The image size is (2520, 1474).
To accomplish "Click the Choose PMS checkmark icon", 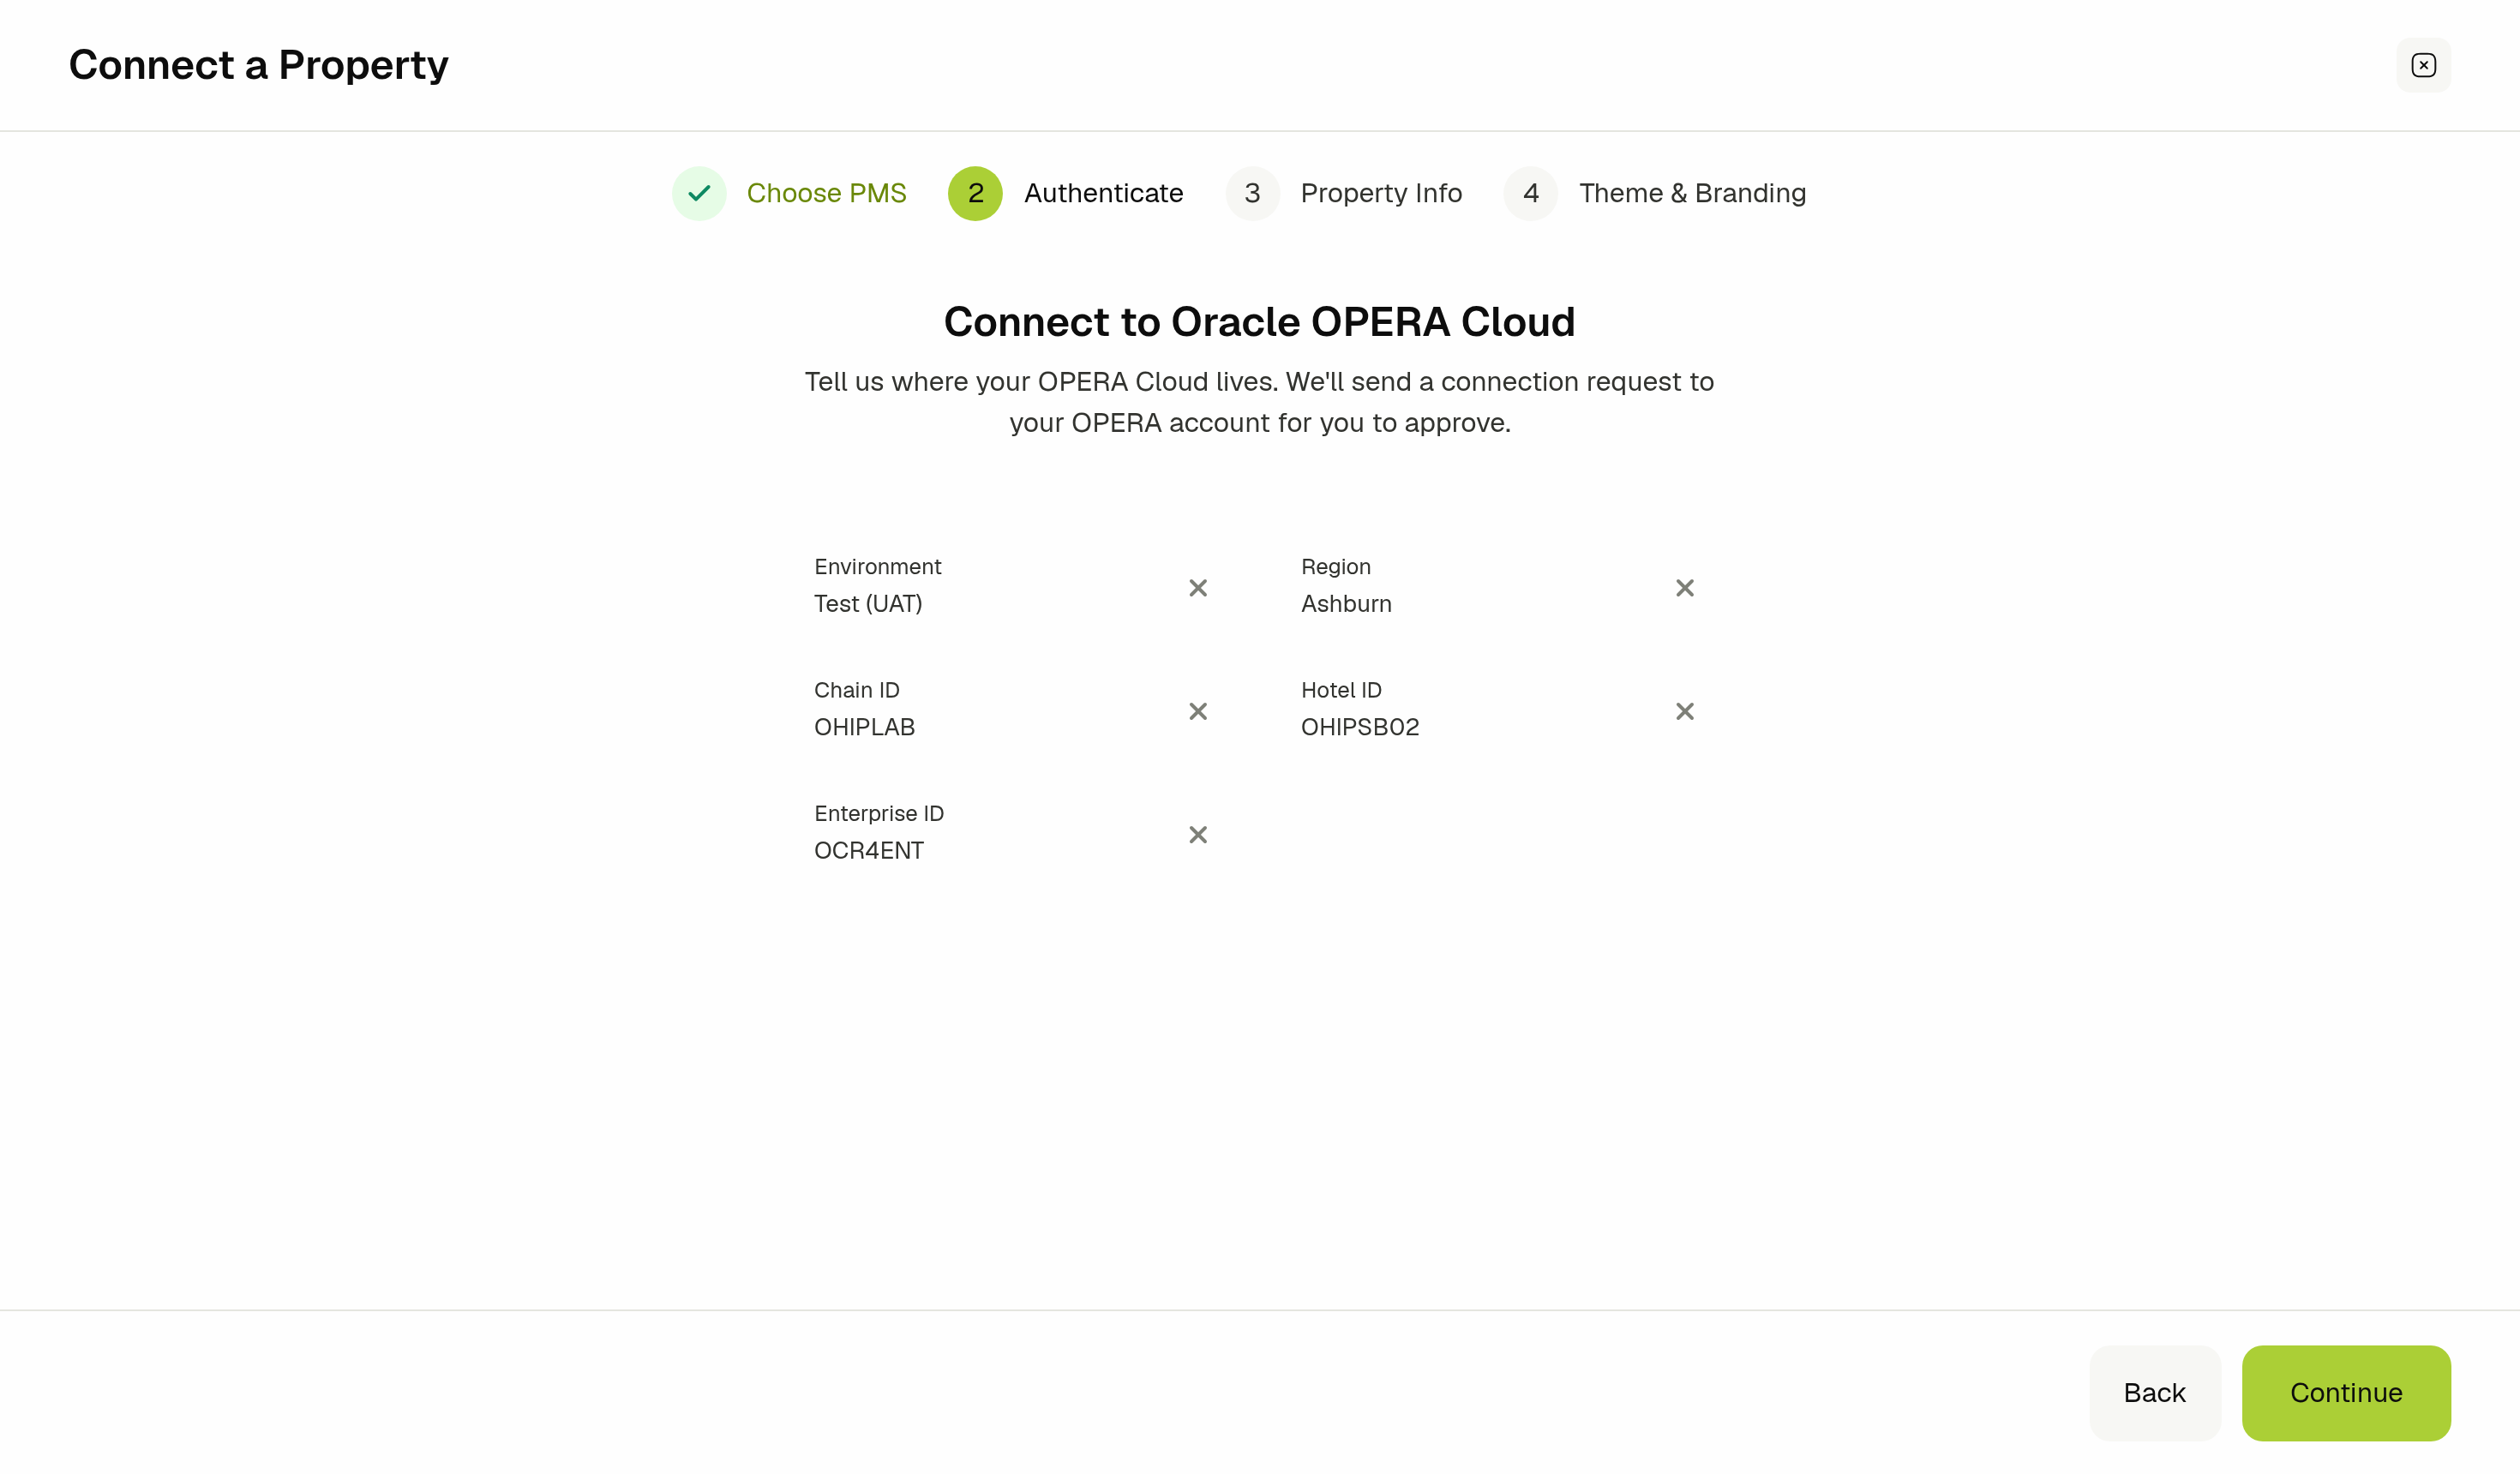I will tap(699, 193).
